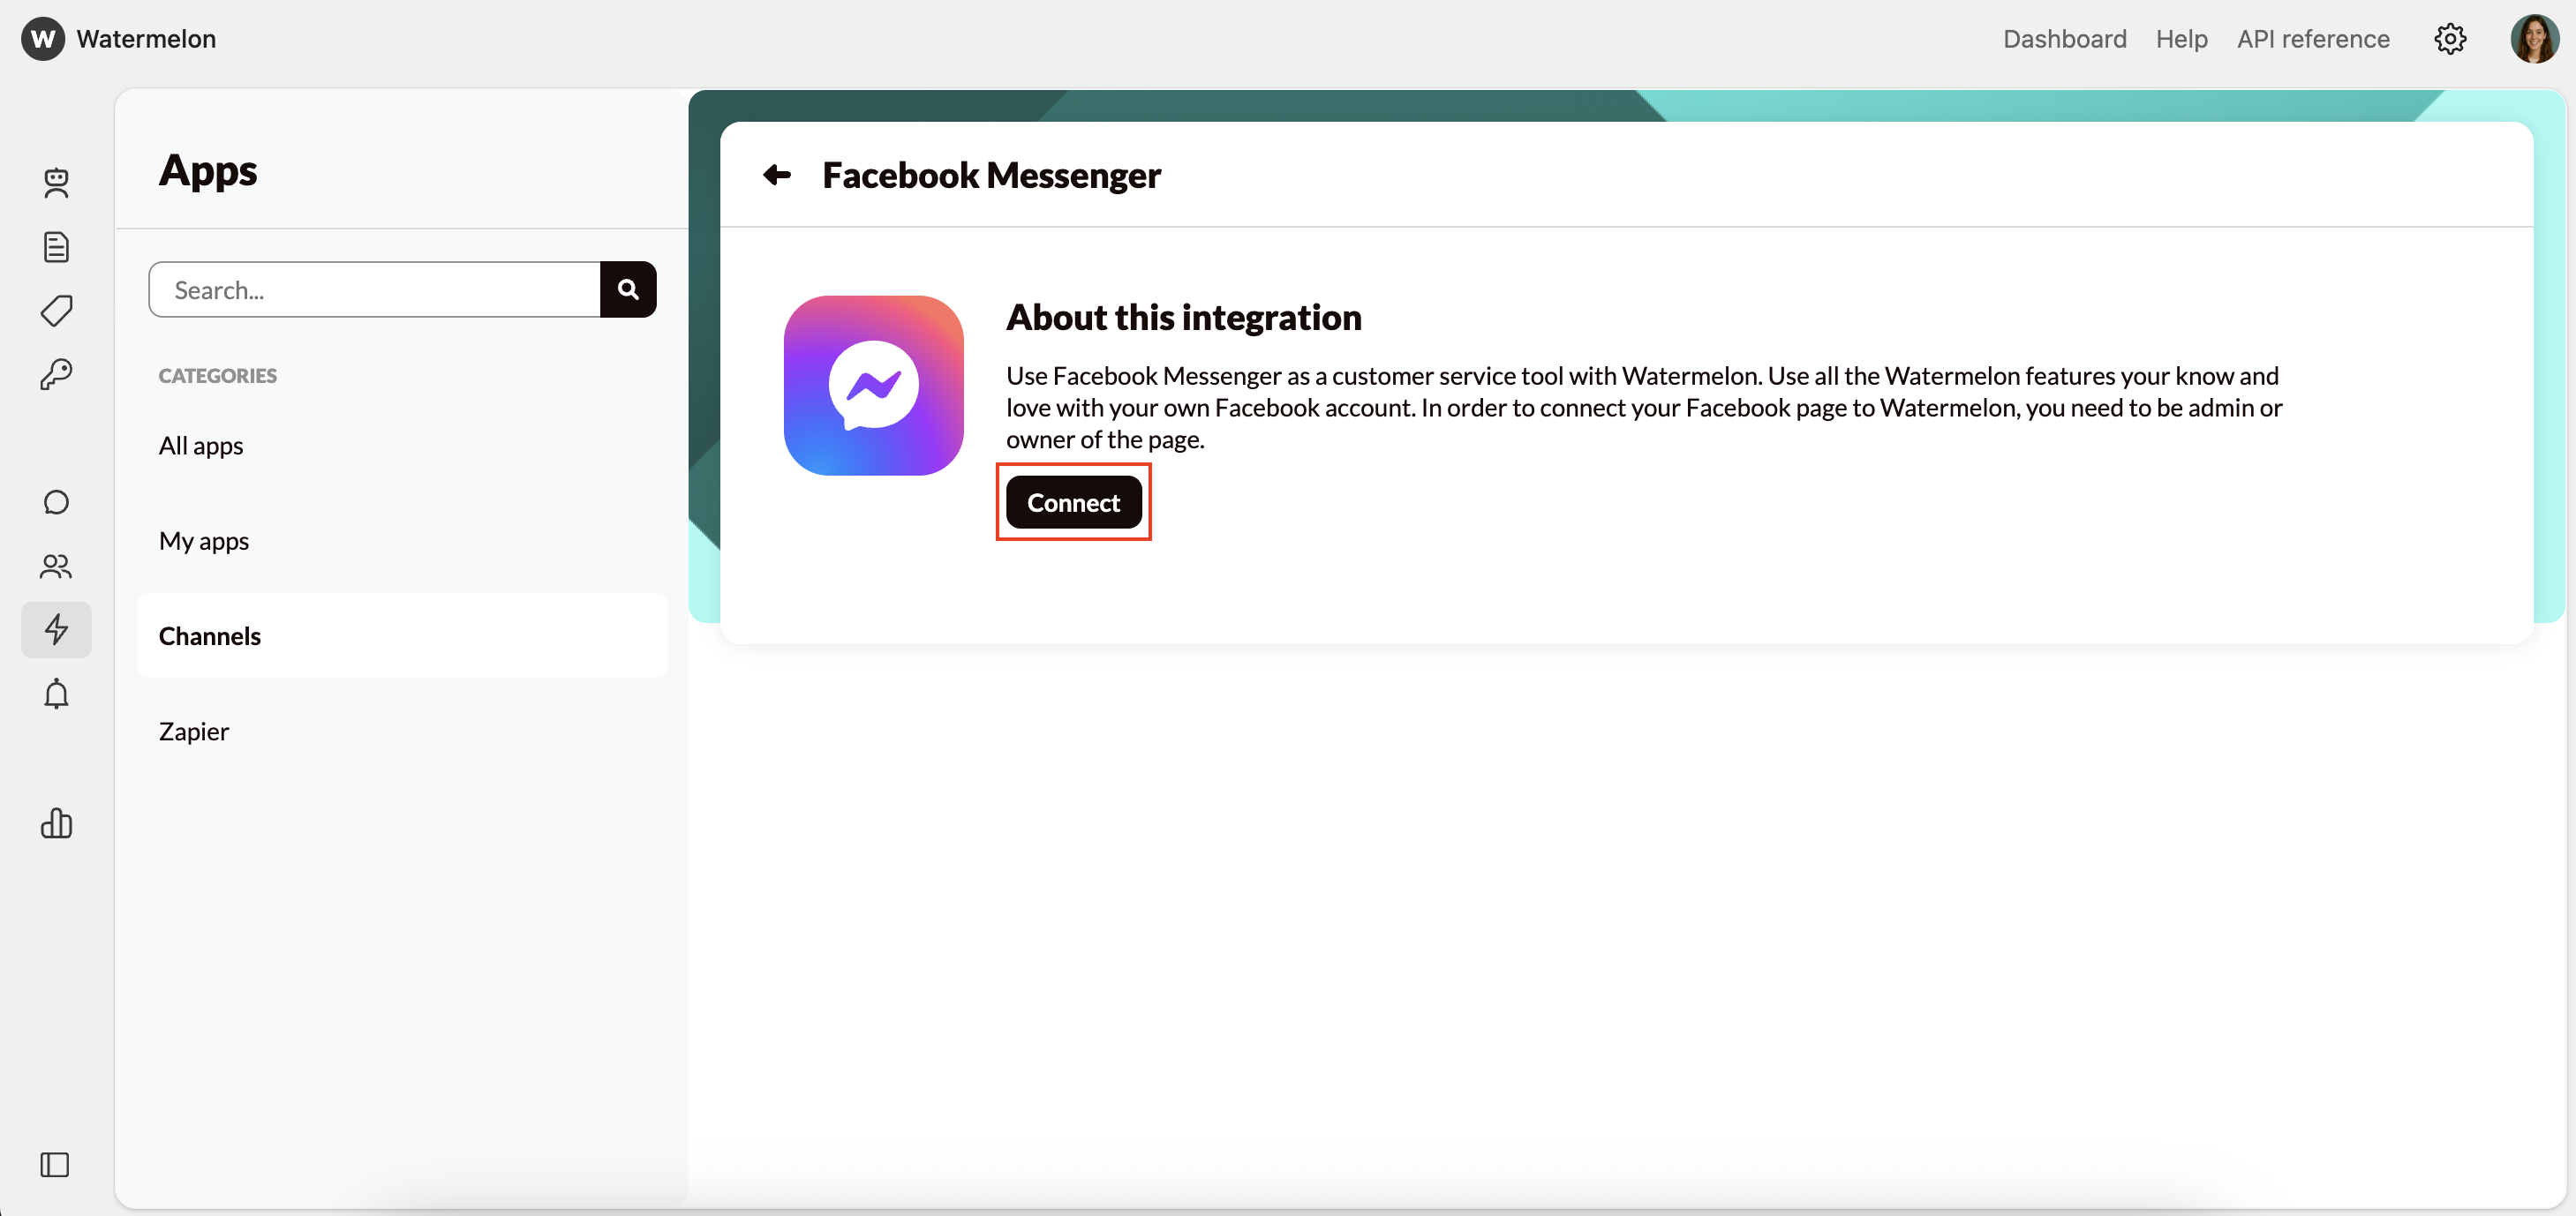Open the notifications bell icon

click(x=56, y=694)
